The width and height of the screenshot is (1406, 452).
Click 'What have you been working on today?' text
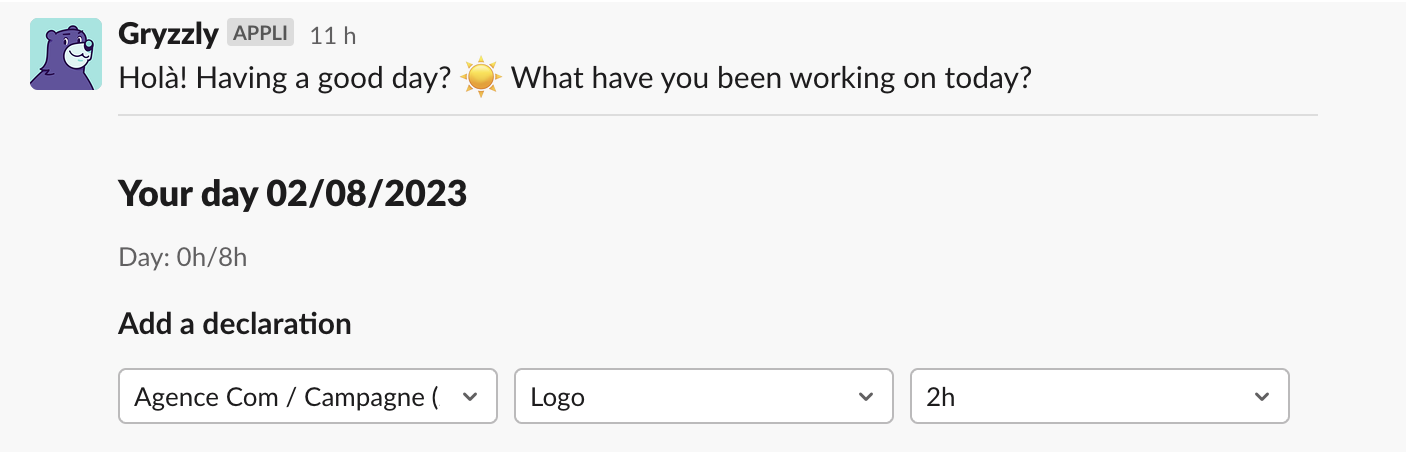pyautogui.click(x=771, y=78)
